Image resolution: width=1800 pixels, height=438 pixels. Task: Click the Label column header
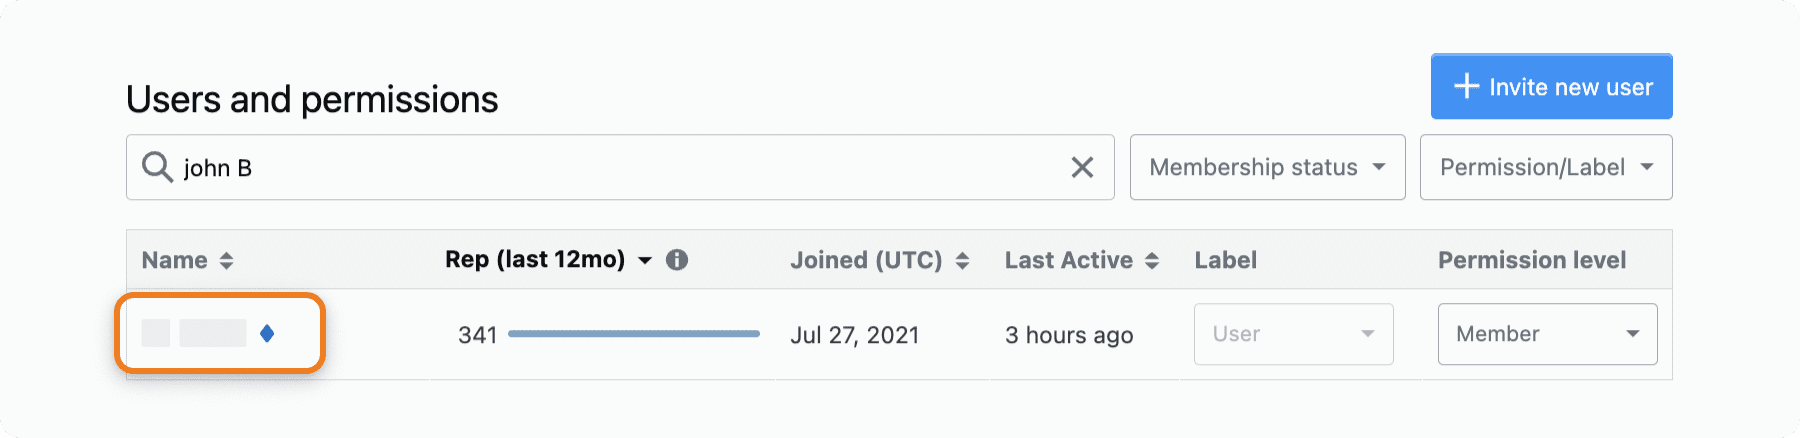(x=1225, y=260)
